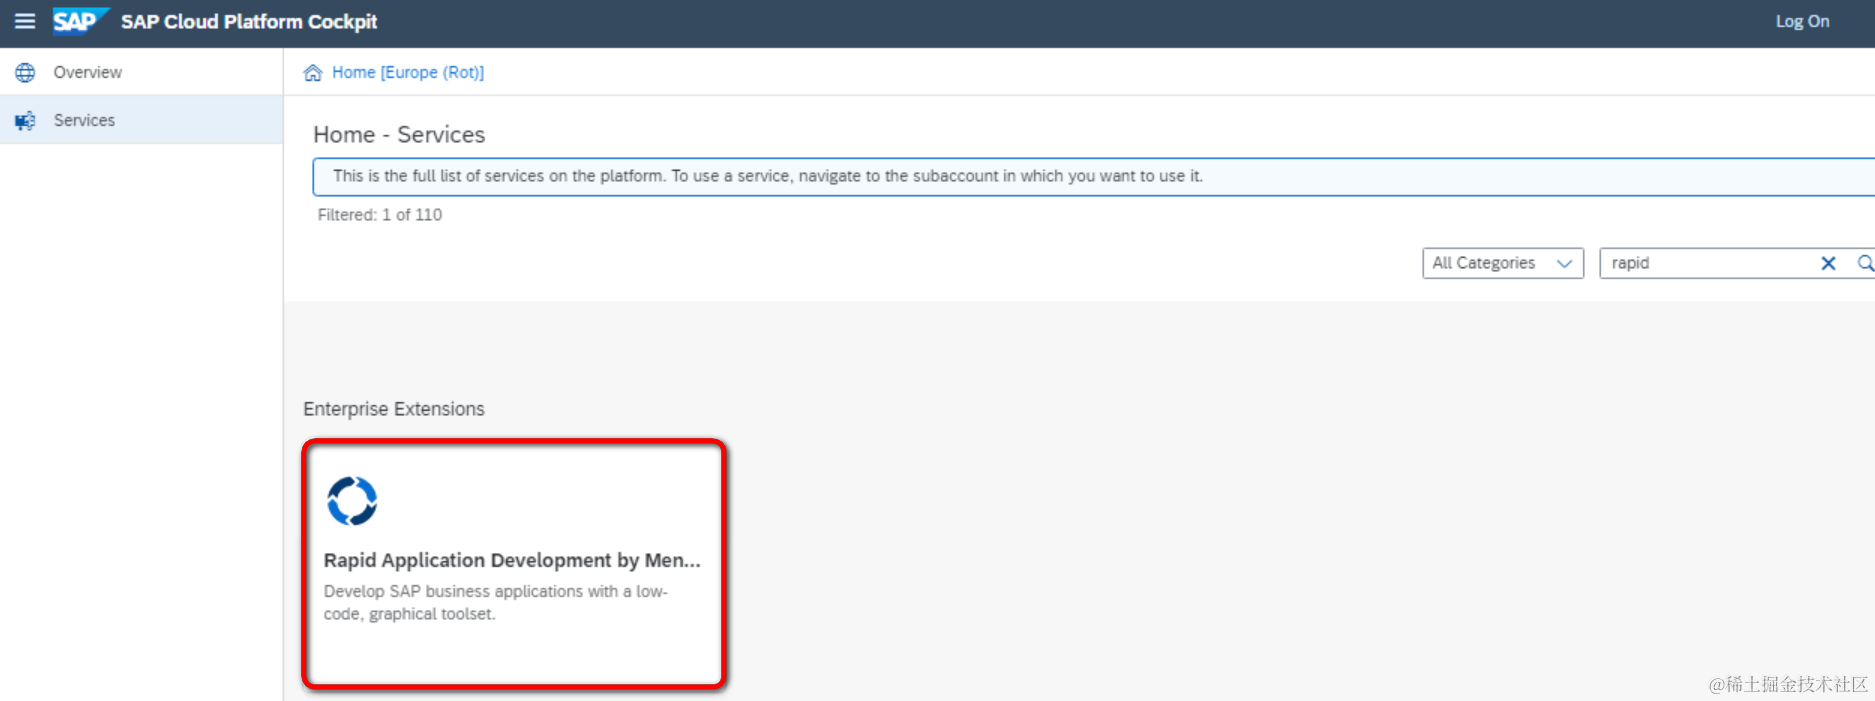The width and height of the screenshot is (1875, 701).
Task: Click the full list of services info message
Action: click(768, 176)
